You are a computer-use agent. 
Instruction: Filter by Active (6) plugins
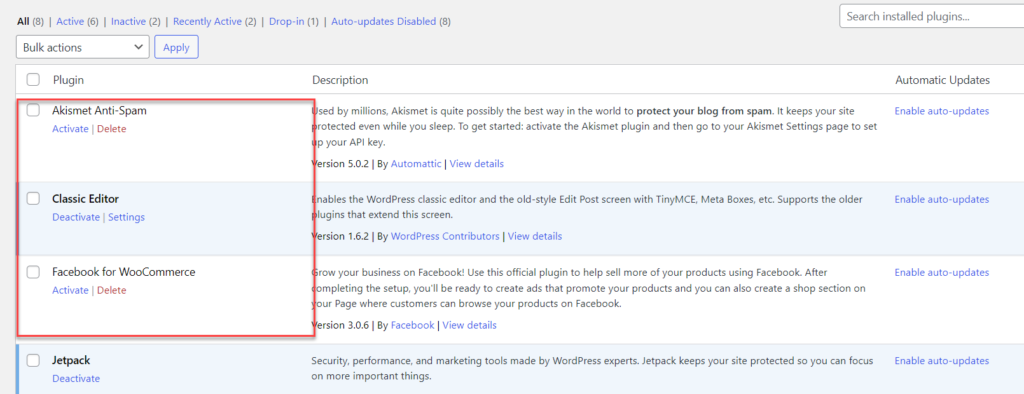(77, 22)
